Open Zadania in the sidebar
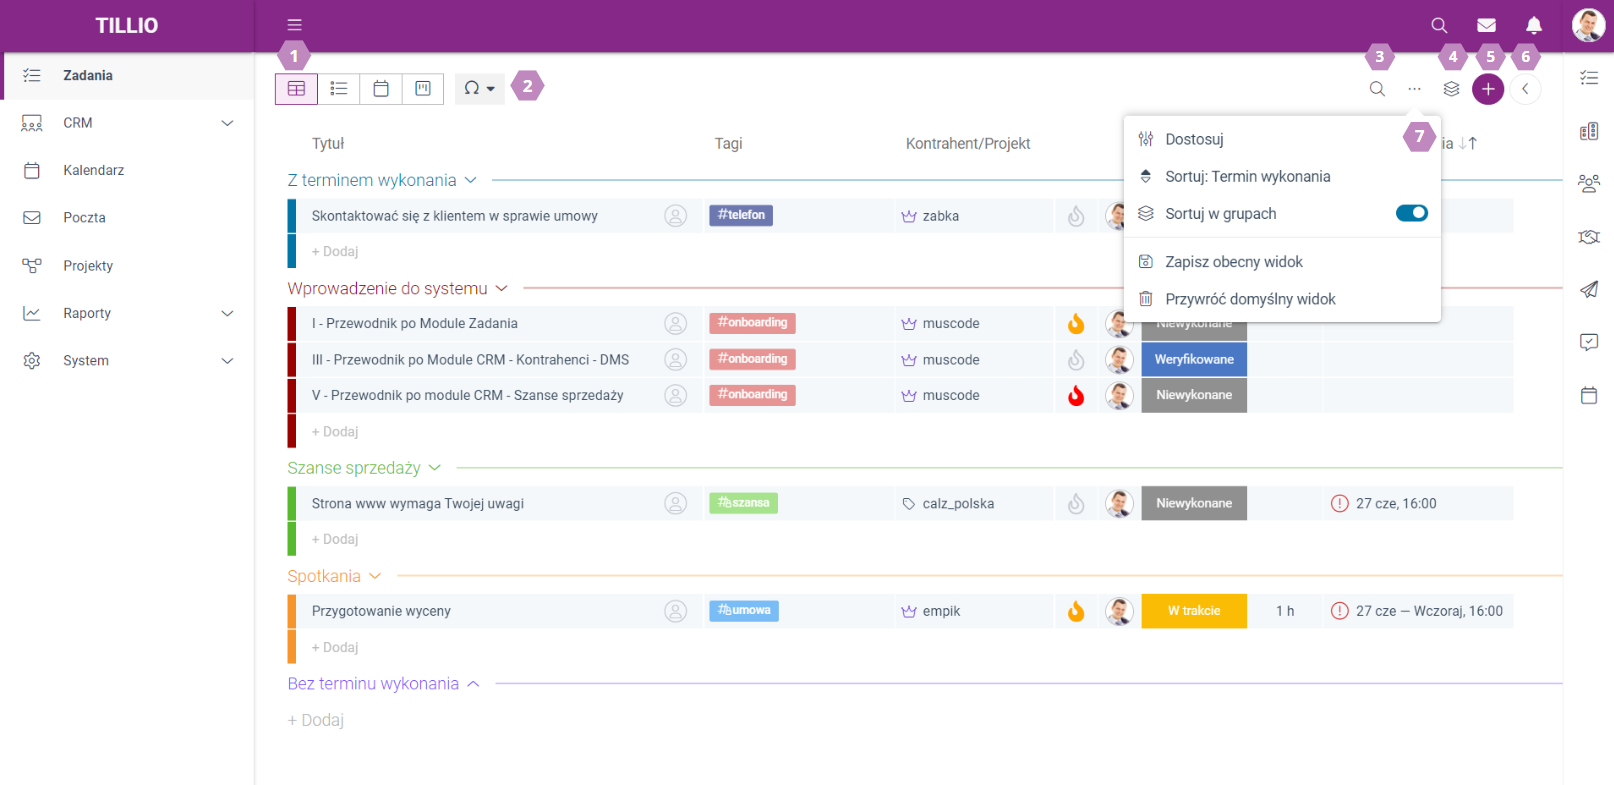This screenshot has height=785, width=1614. click(x=128, y=75)
